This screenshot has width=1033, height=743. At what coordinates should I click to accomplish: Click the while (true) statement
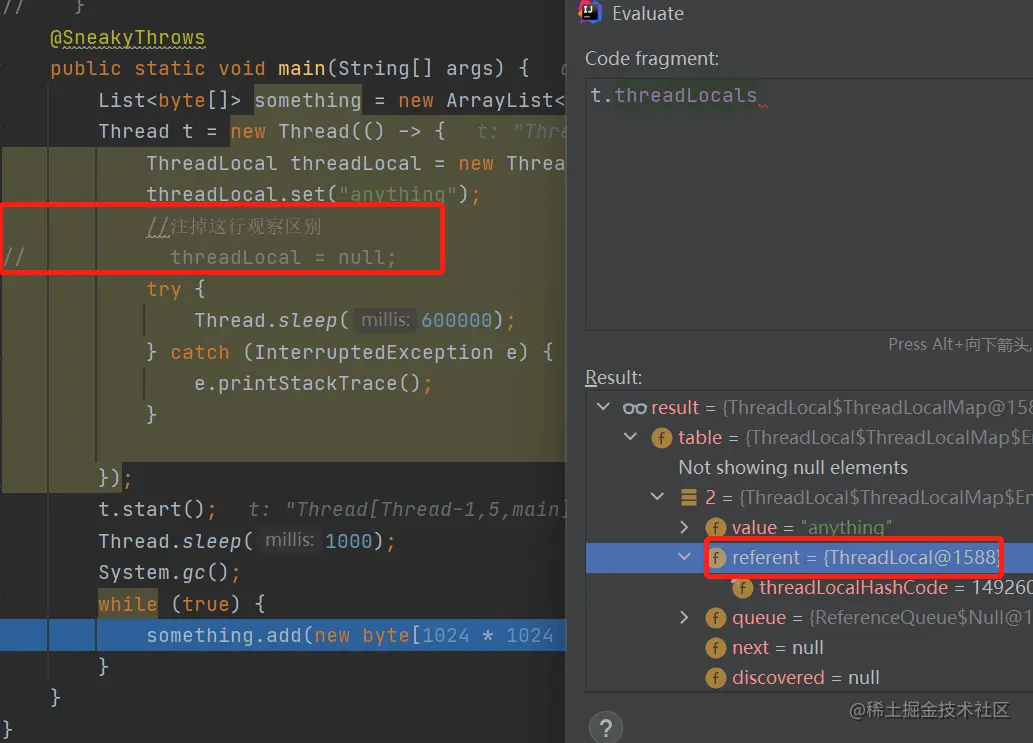(183, 604)
